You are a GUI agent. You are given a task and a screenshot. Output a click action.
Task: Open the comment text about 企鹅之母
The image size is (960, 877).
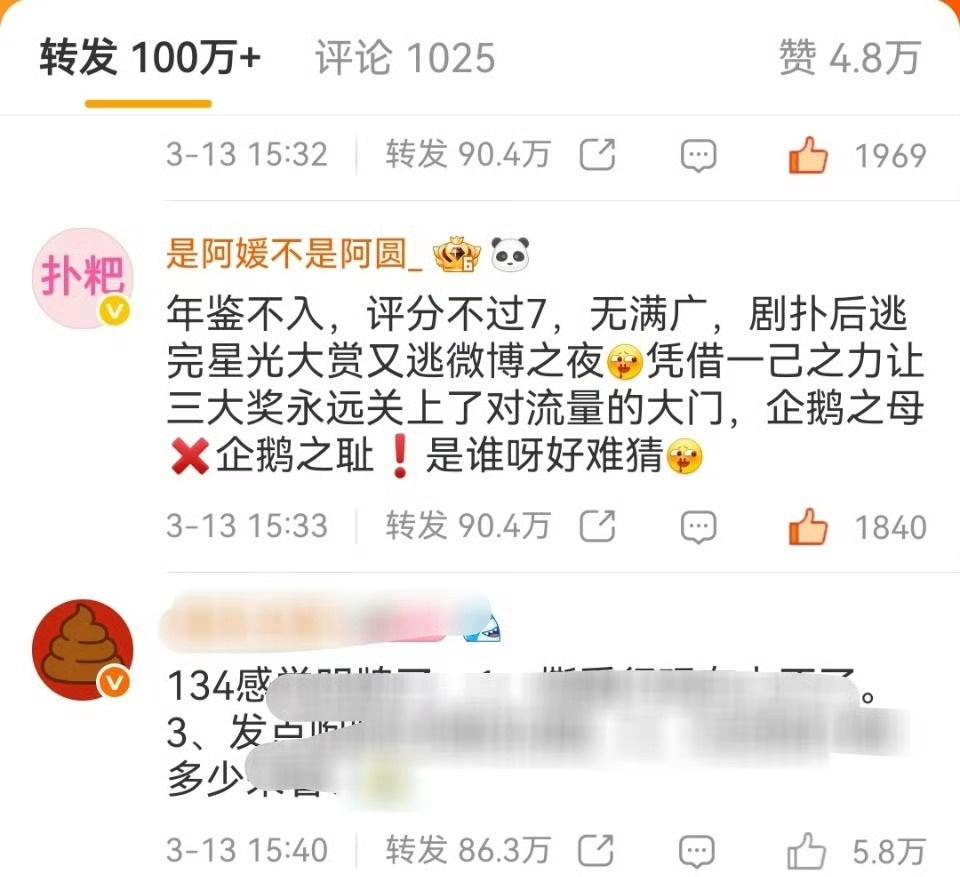[544, 384]
